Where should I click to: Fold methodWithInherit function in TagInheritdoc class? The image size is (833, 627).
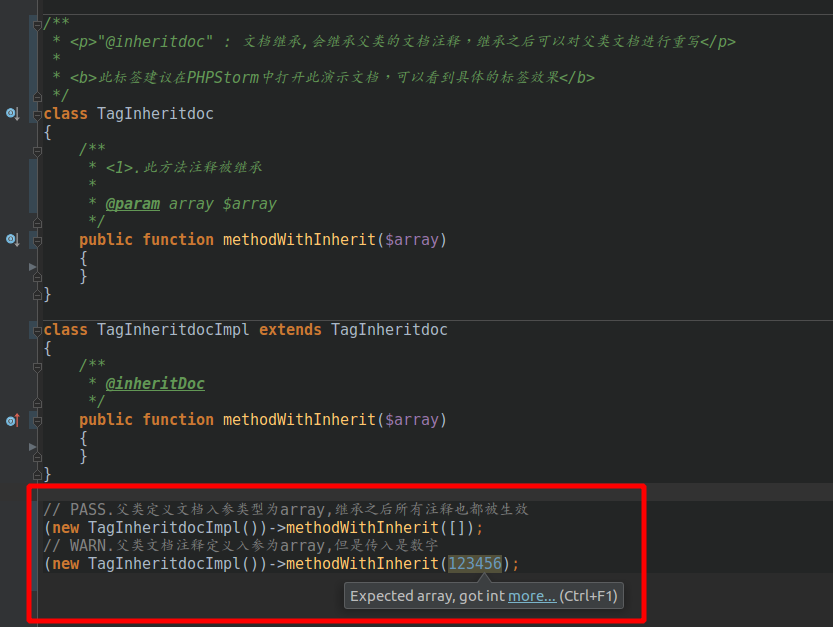coord(37,242)
